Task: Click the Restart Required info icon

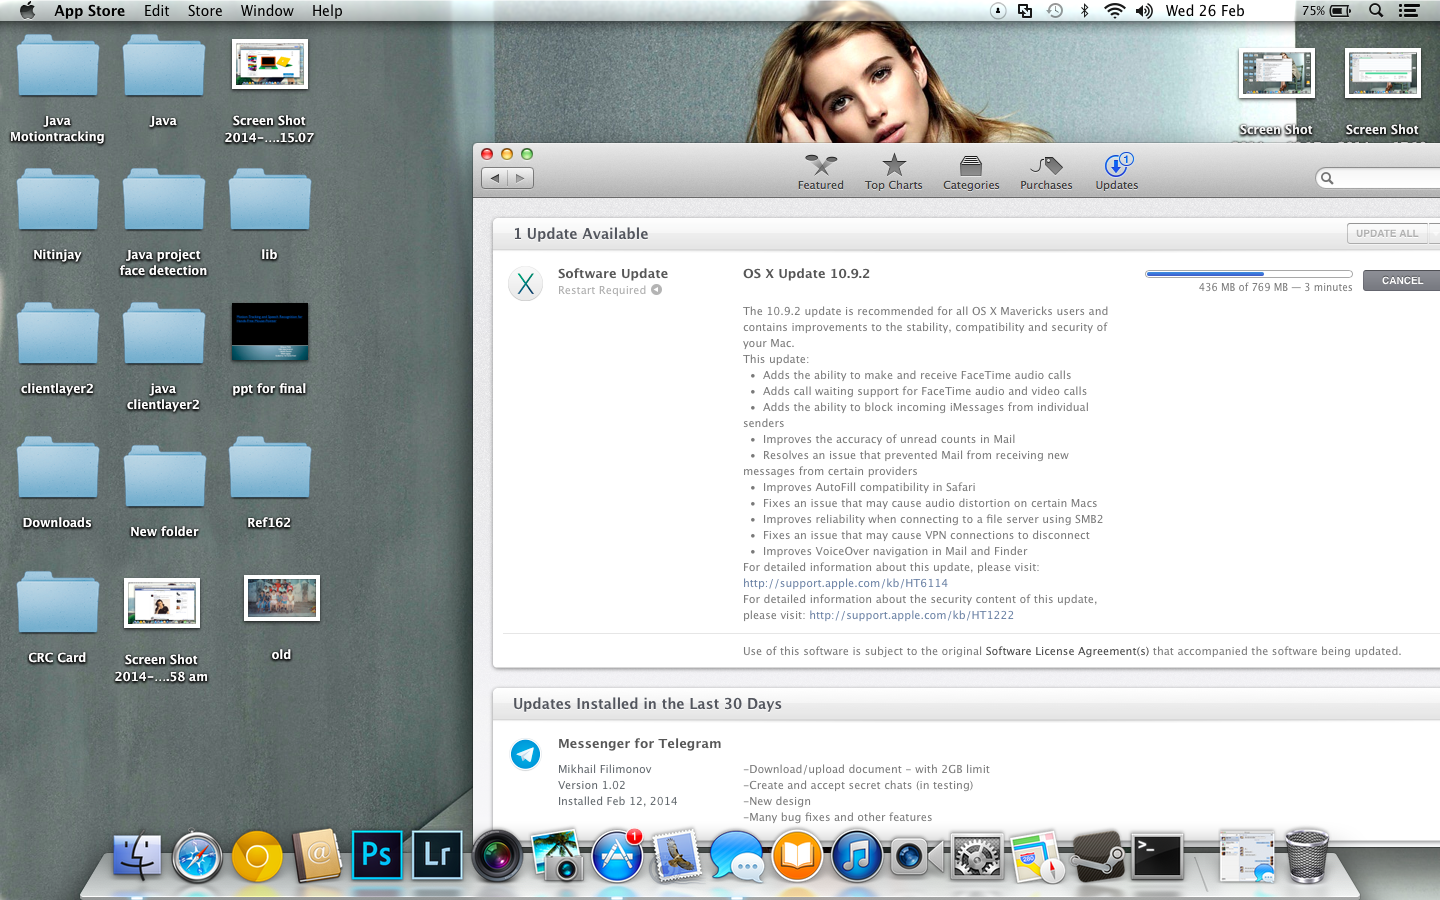Action: pyautogui.click(x=657, y=290)
